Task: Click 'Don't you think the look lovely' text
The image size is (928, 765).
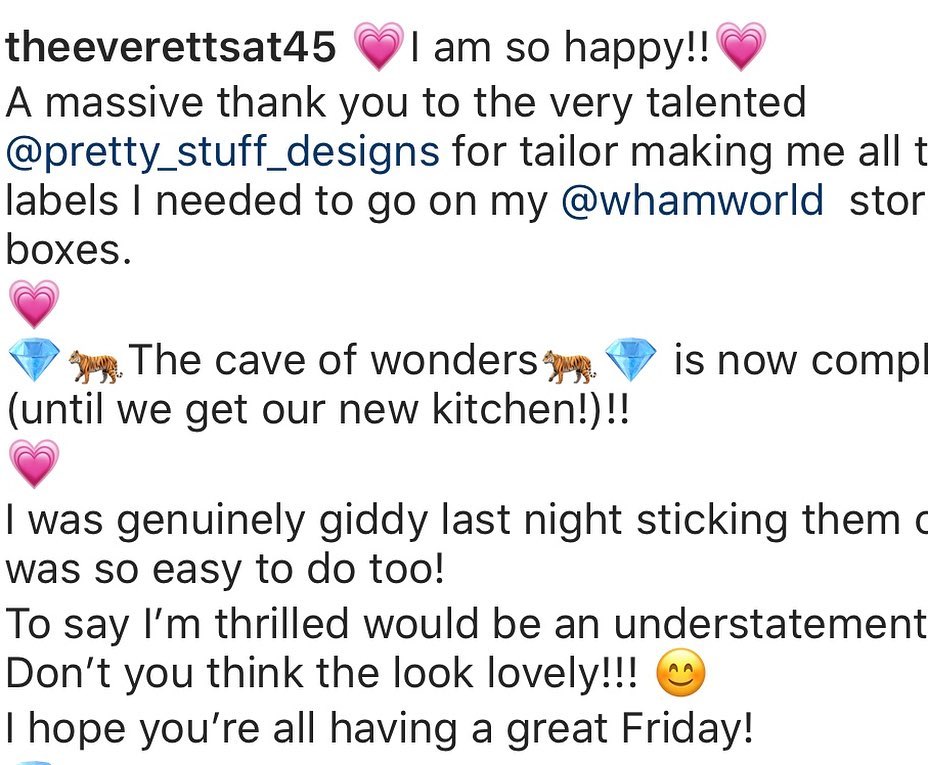Action: click(x=322, y=673)
